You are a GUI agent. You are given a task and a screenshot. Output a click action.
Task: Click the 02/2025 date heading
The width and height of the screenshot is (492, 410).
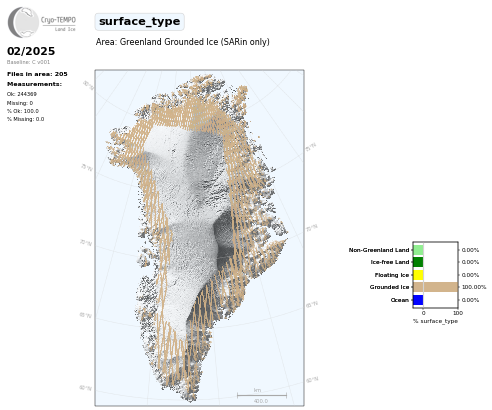(x=31, y=51)
